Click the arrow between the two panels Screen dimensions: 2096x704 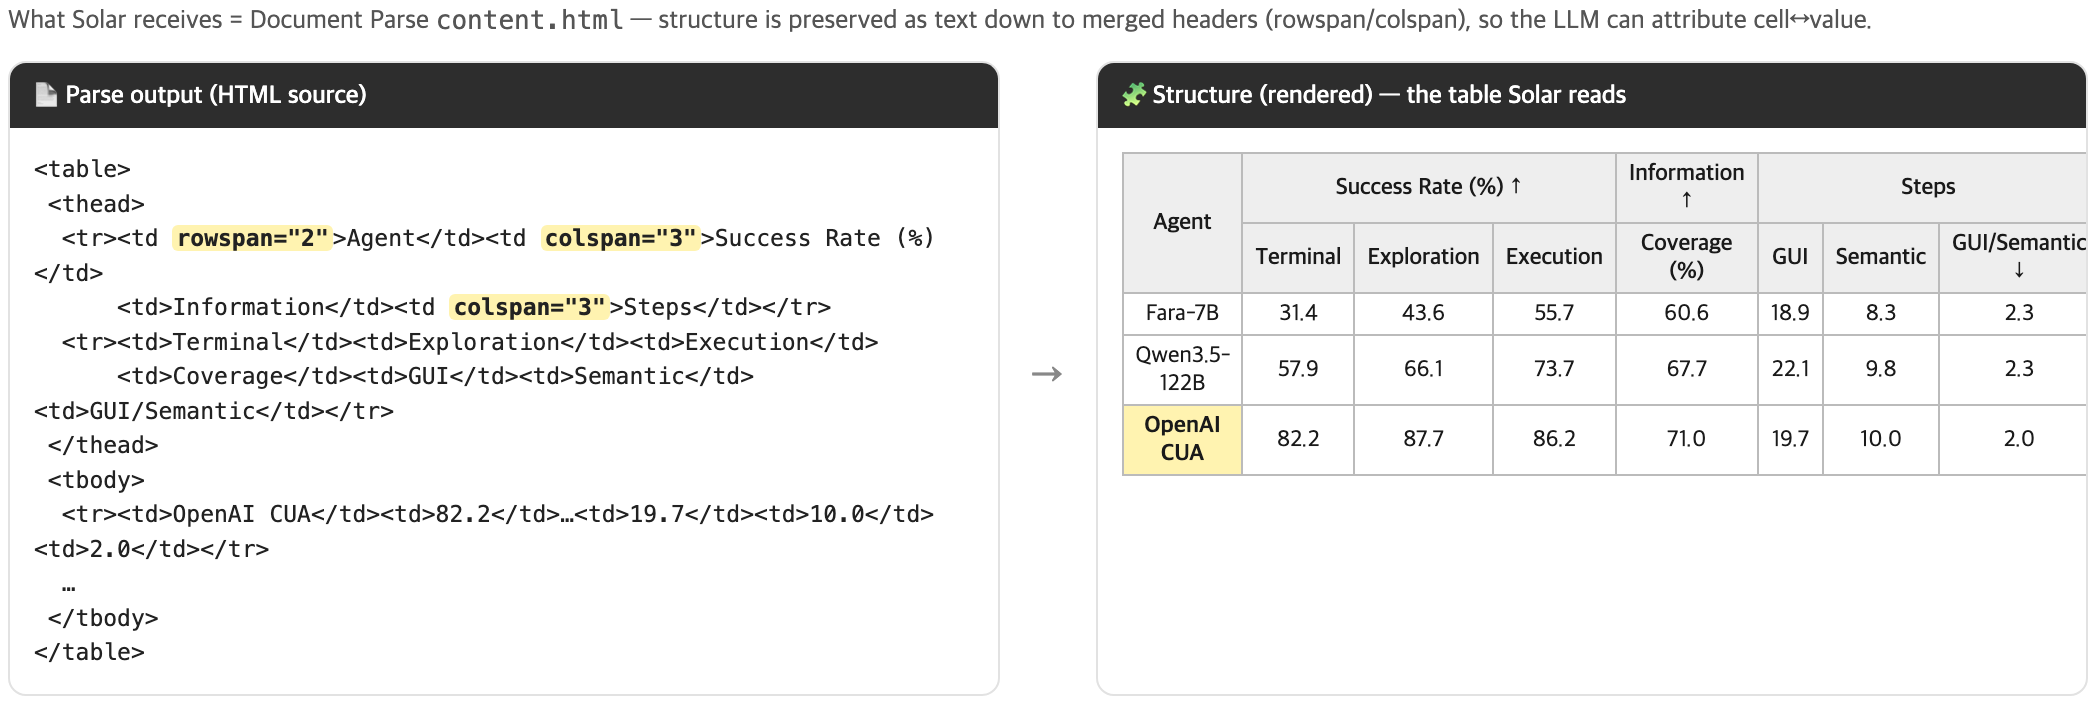[1047, 374]
